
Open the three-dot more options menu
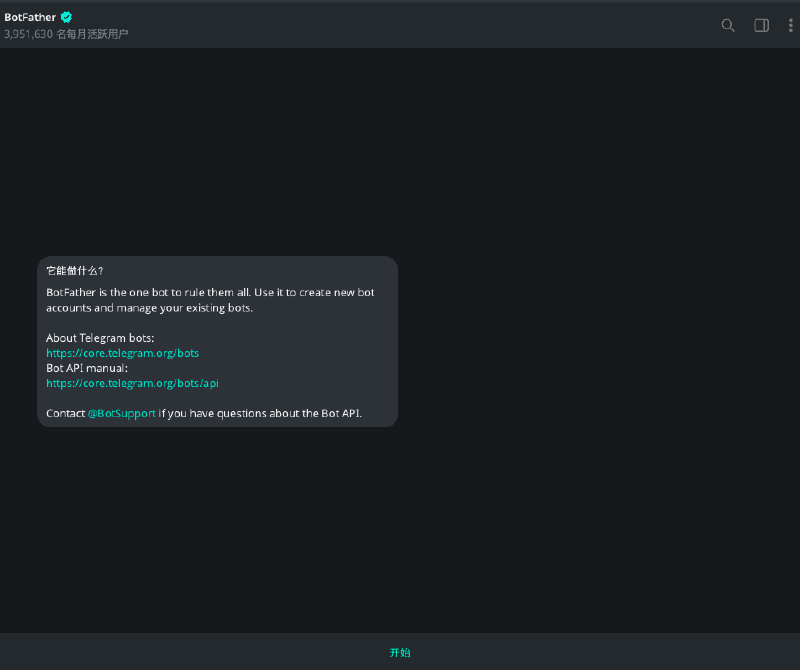(x=790, y=25)
